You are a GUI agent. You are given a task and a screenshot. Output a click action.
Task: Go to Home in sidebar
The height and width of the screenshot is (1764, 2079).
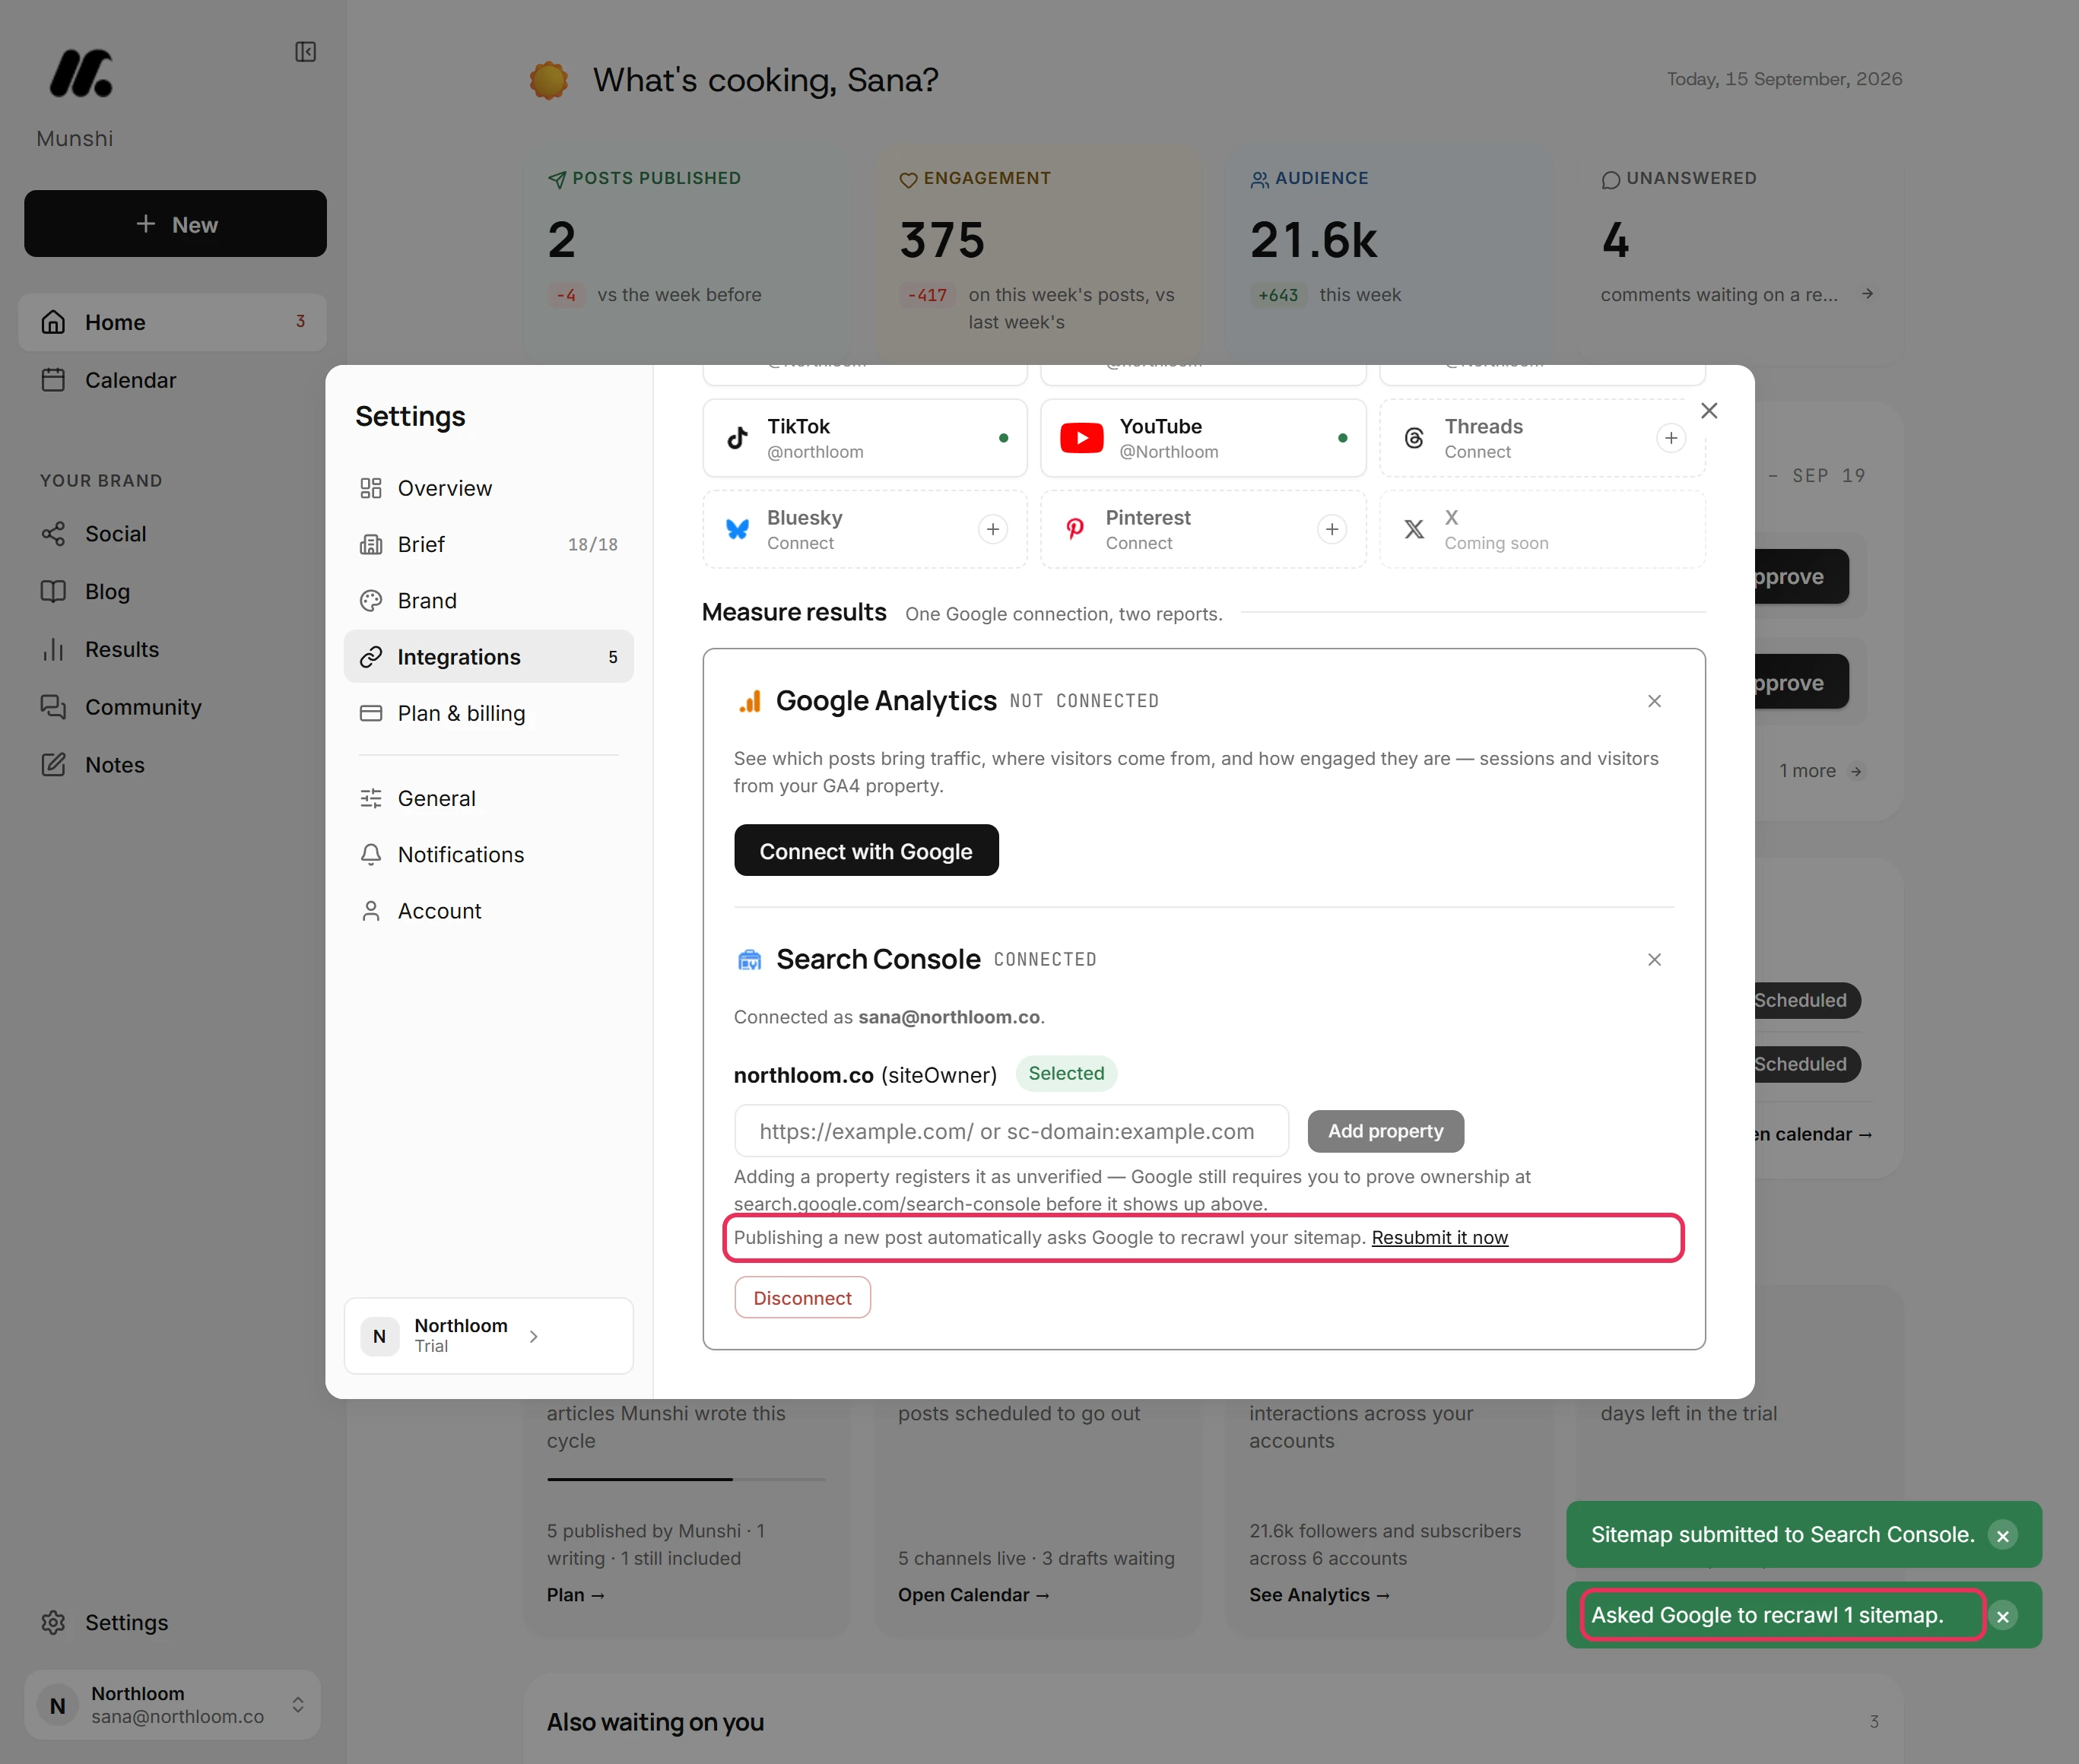[x=172, y=322]
